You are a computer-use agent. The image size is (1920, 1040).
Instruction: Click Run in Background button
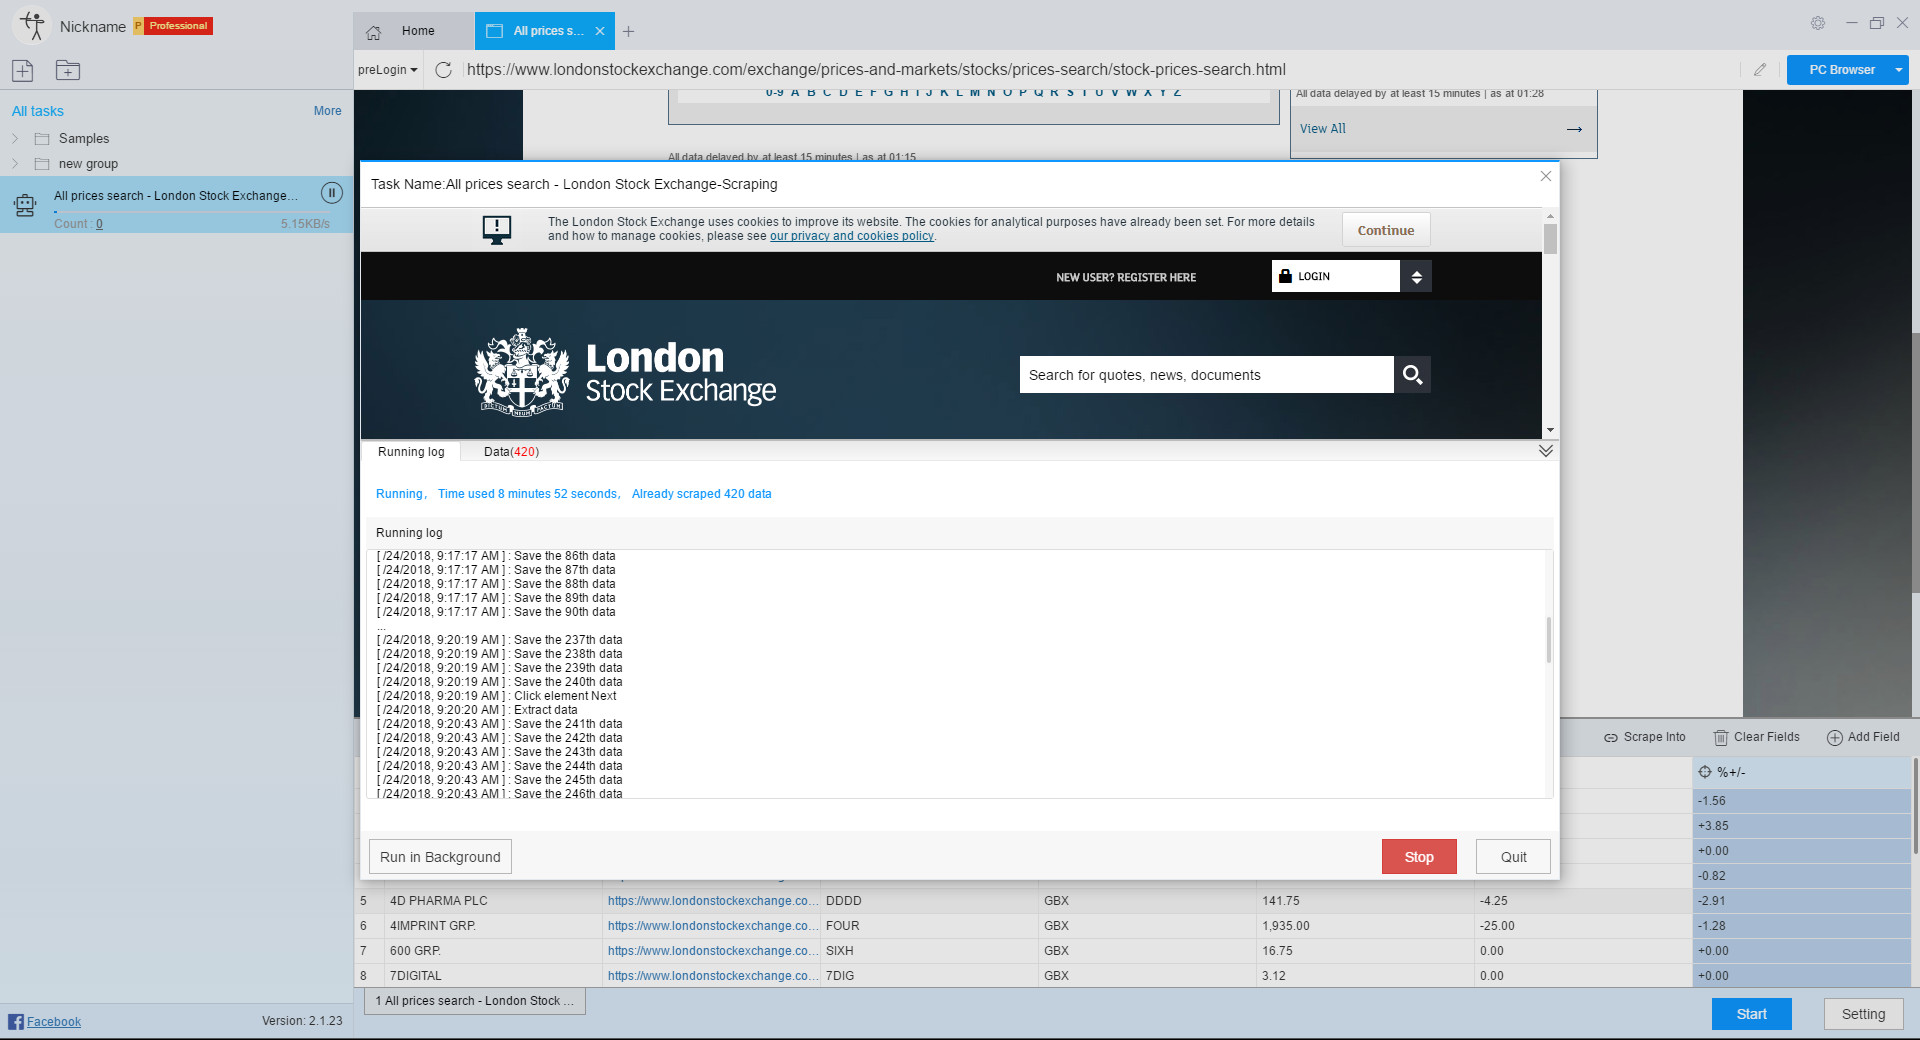point(440,857)
